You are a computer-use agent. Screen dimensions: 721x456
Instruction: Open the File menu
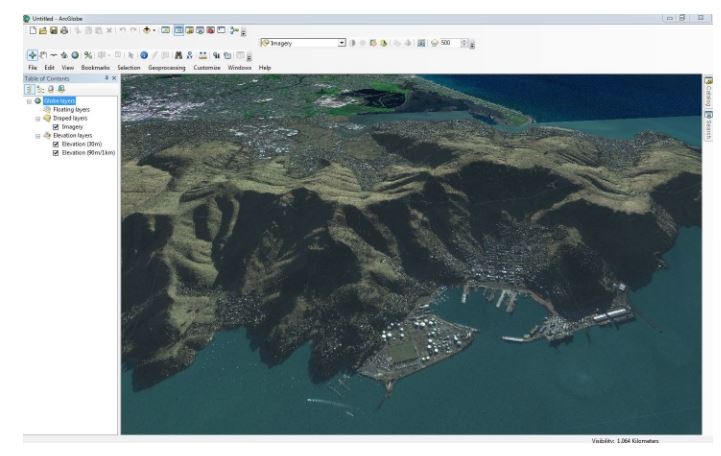pos(33,68)
